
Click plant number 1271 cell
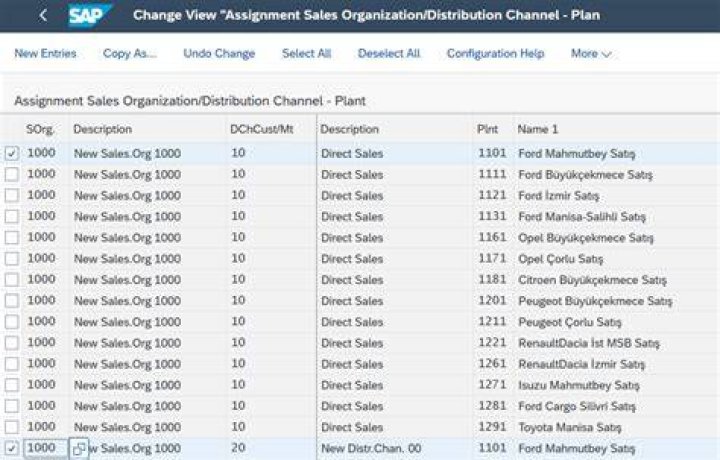point(492,385)
